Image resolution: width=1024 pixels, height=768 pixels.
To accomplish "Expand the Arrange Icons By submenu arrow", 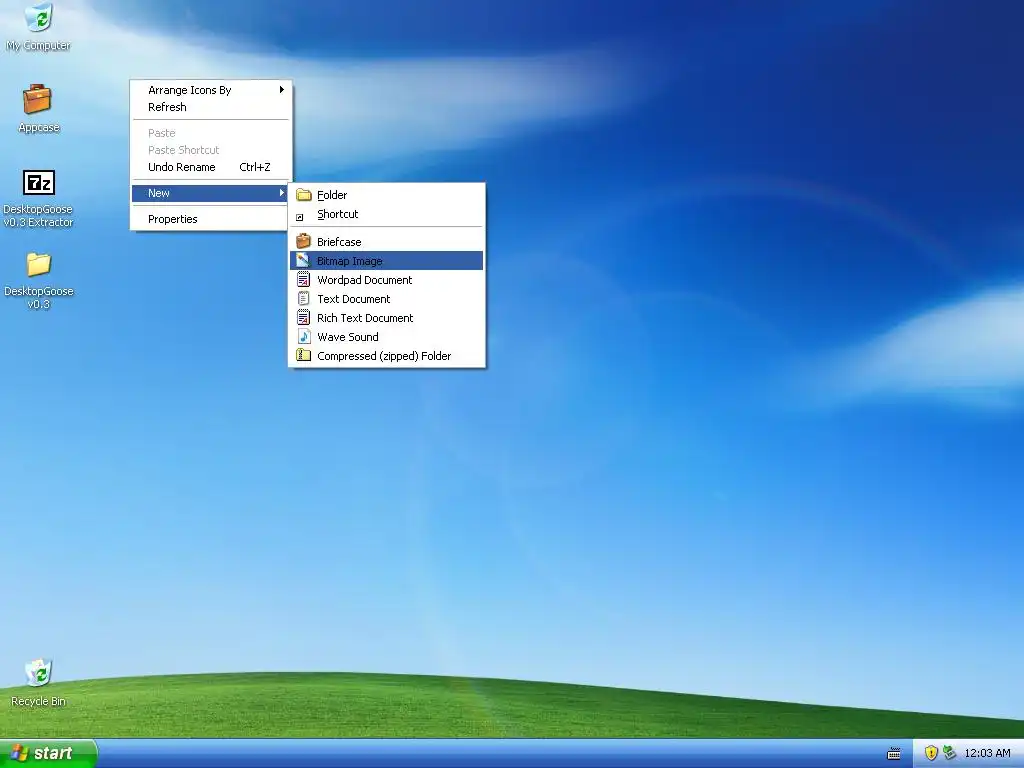I will [x=281, y=89].
